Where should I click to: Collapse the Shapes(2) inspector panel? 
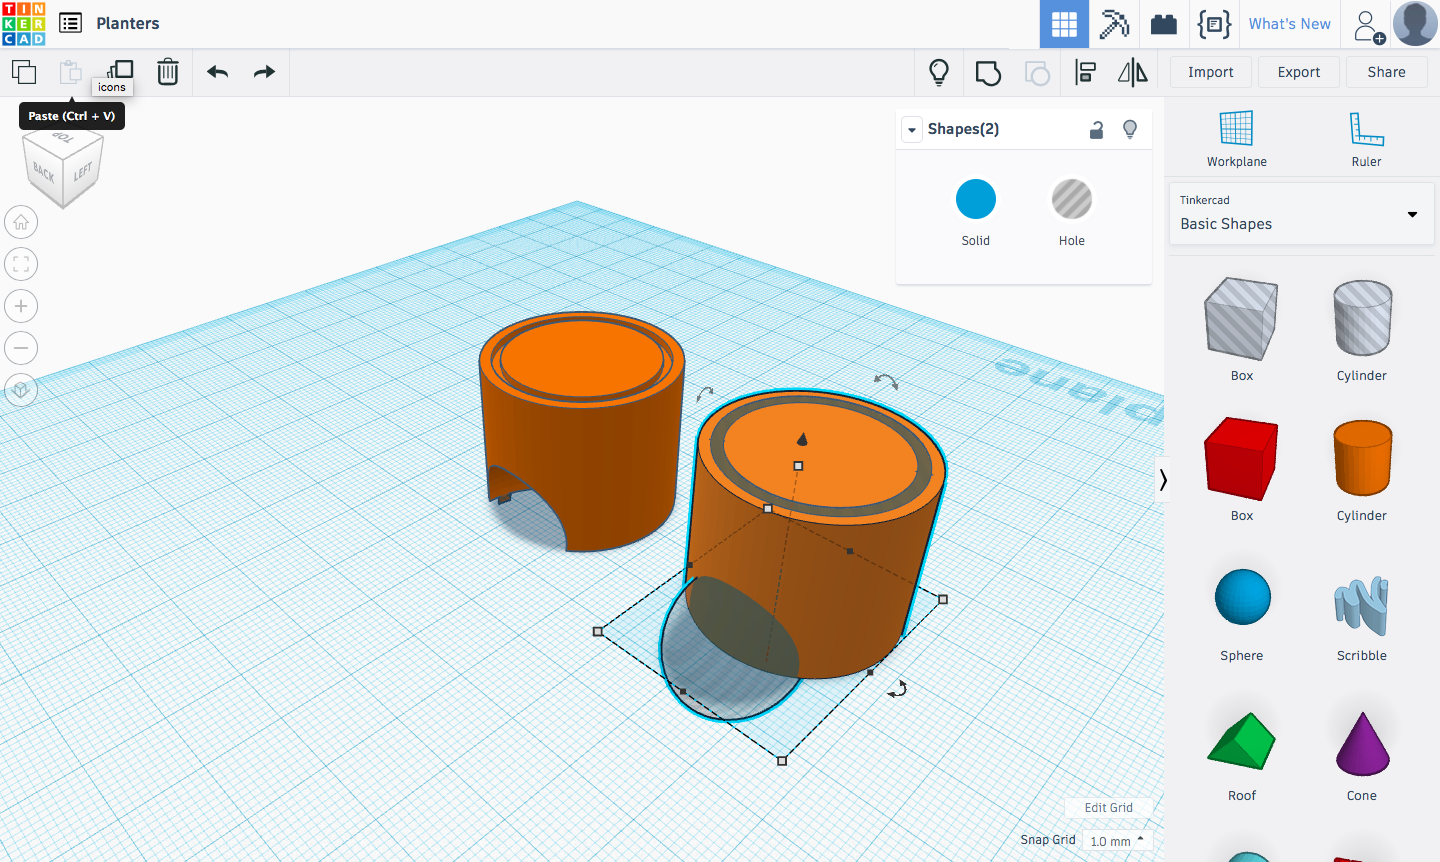click(912, 129)
